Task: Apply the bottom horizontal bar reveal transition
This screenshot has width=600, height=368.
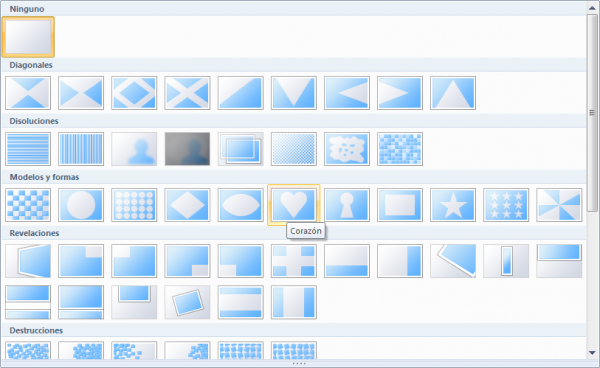Action: pos(347,261)
